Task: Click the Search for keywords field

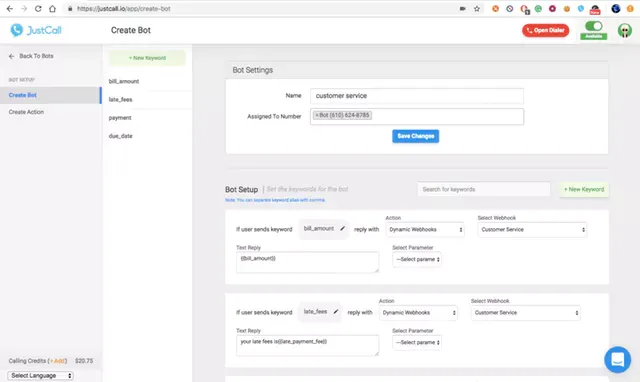Action: pos(484,189)
